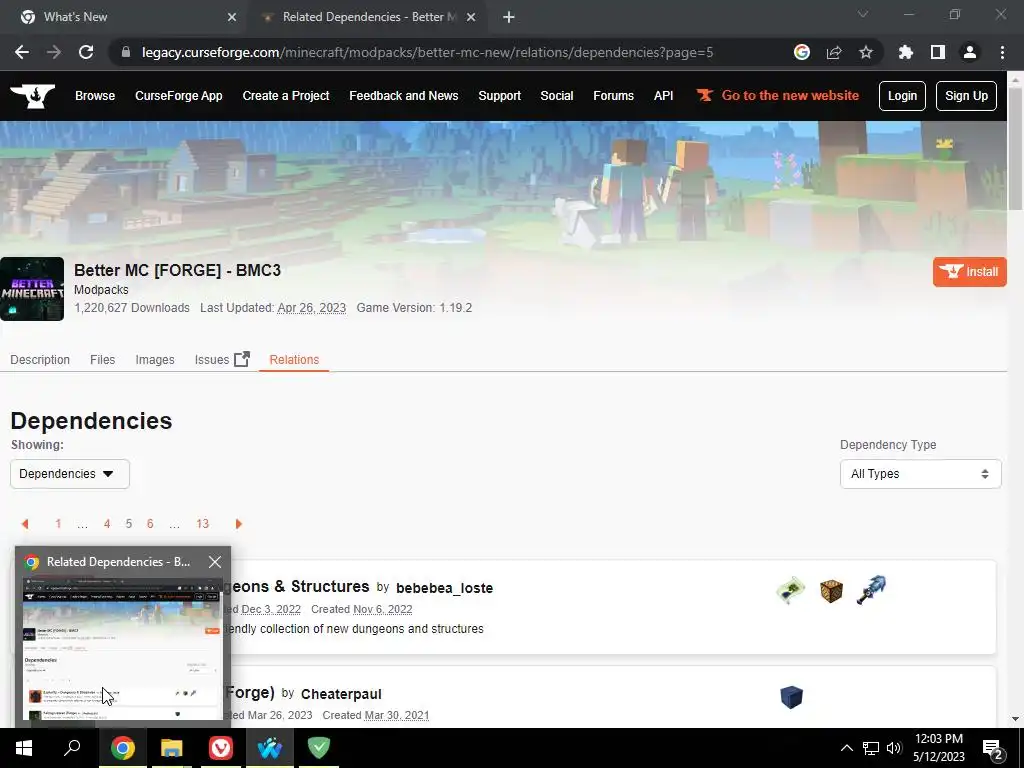Viewport: 1024px width, 768px height.
Task: Open the green shield app in taskbar
Action: [319, 748]
